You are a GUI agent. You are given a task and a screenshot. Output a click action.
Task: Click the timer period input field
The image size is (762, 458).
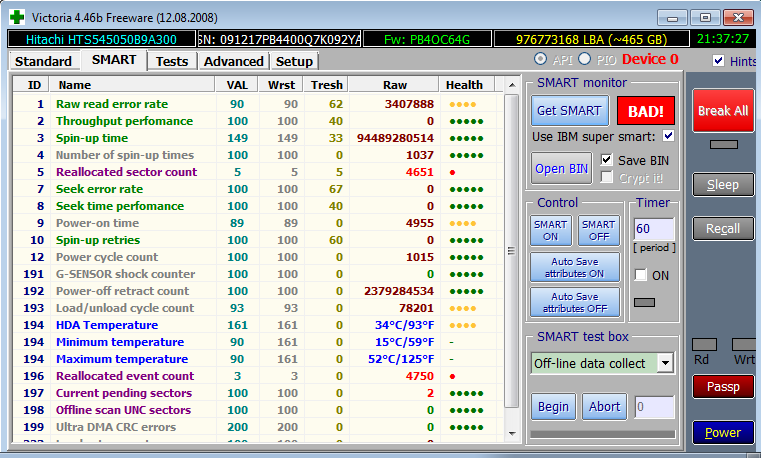click(653, 230)
